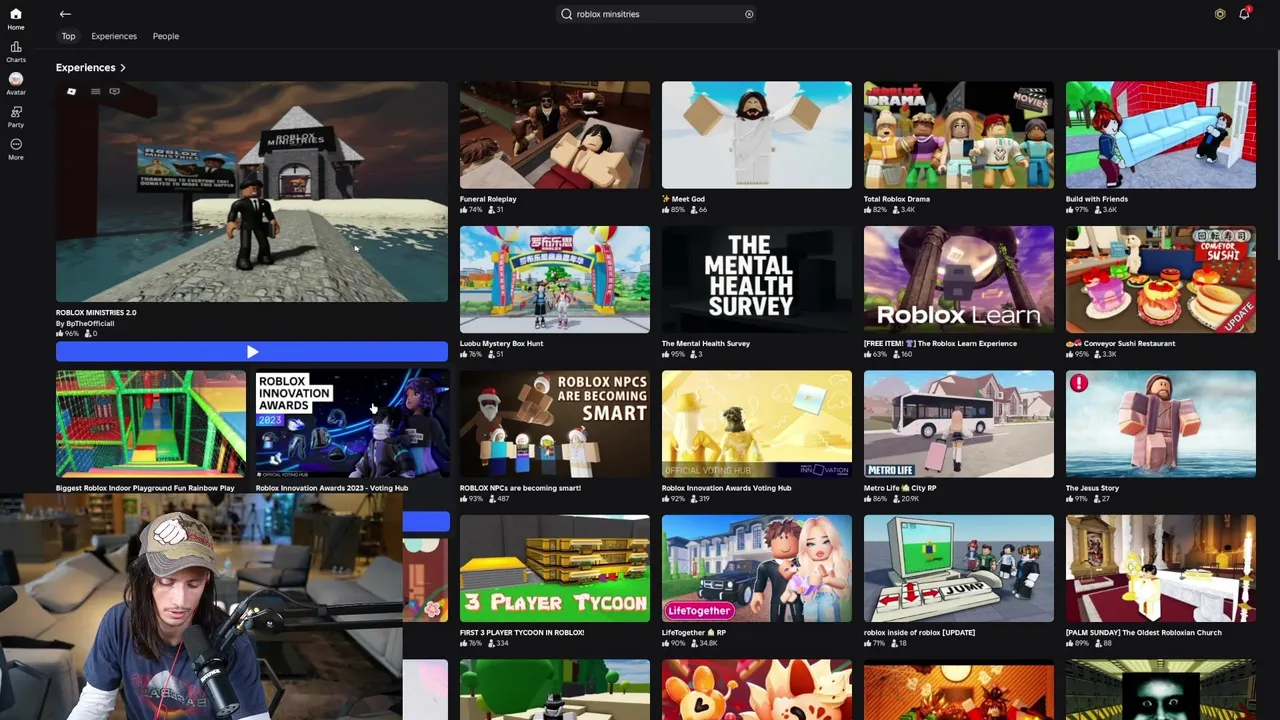Viewport: 1280px width, 720px height.
Task: Open Conveyor Sushi Restaurant thumbnail
Action: click(1160, 280)
